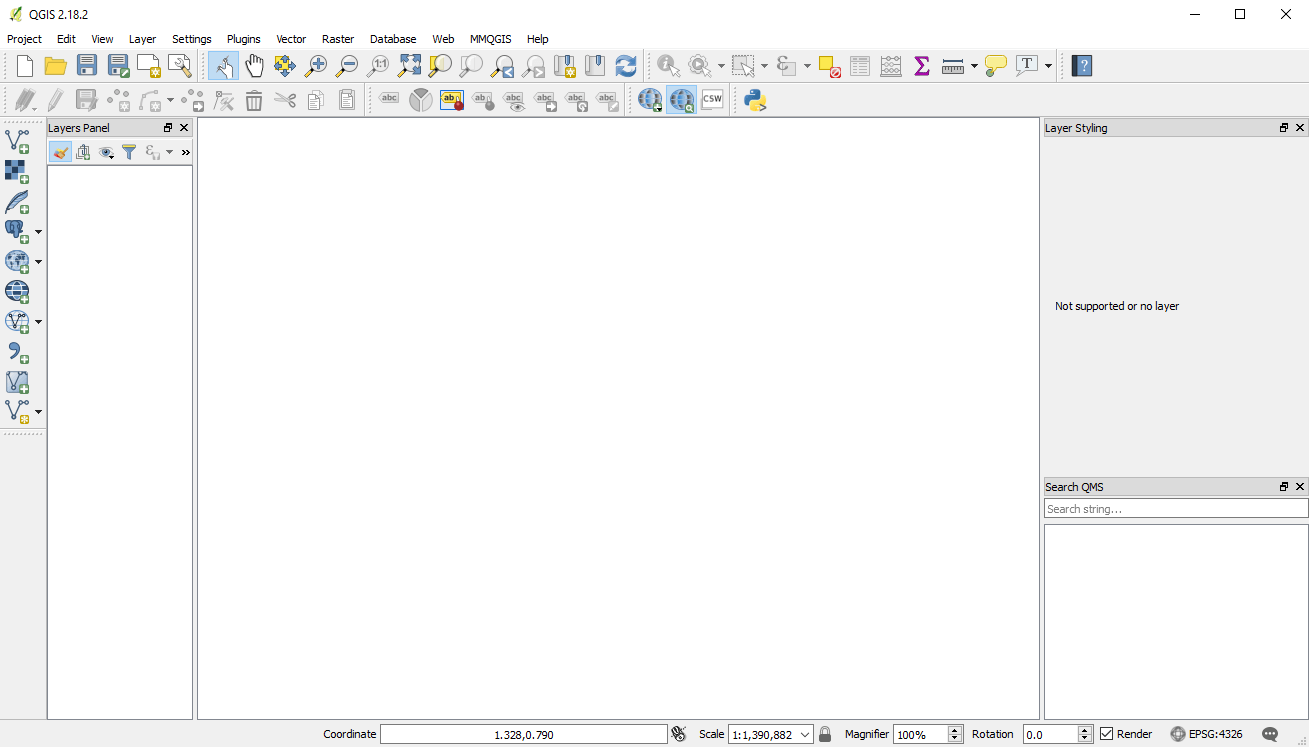Open the MMQGIS menu
1309x747 pixels.
[x=490, y=39]
